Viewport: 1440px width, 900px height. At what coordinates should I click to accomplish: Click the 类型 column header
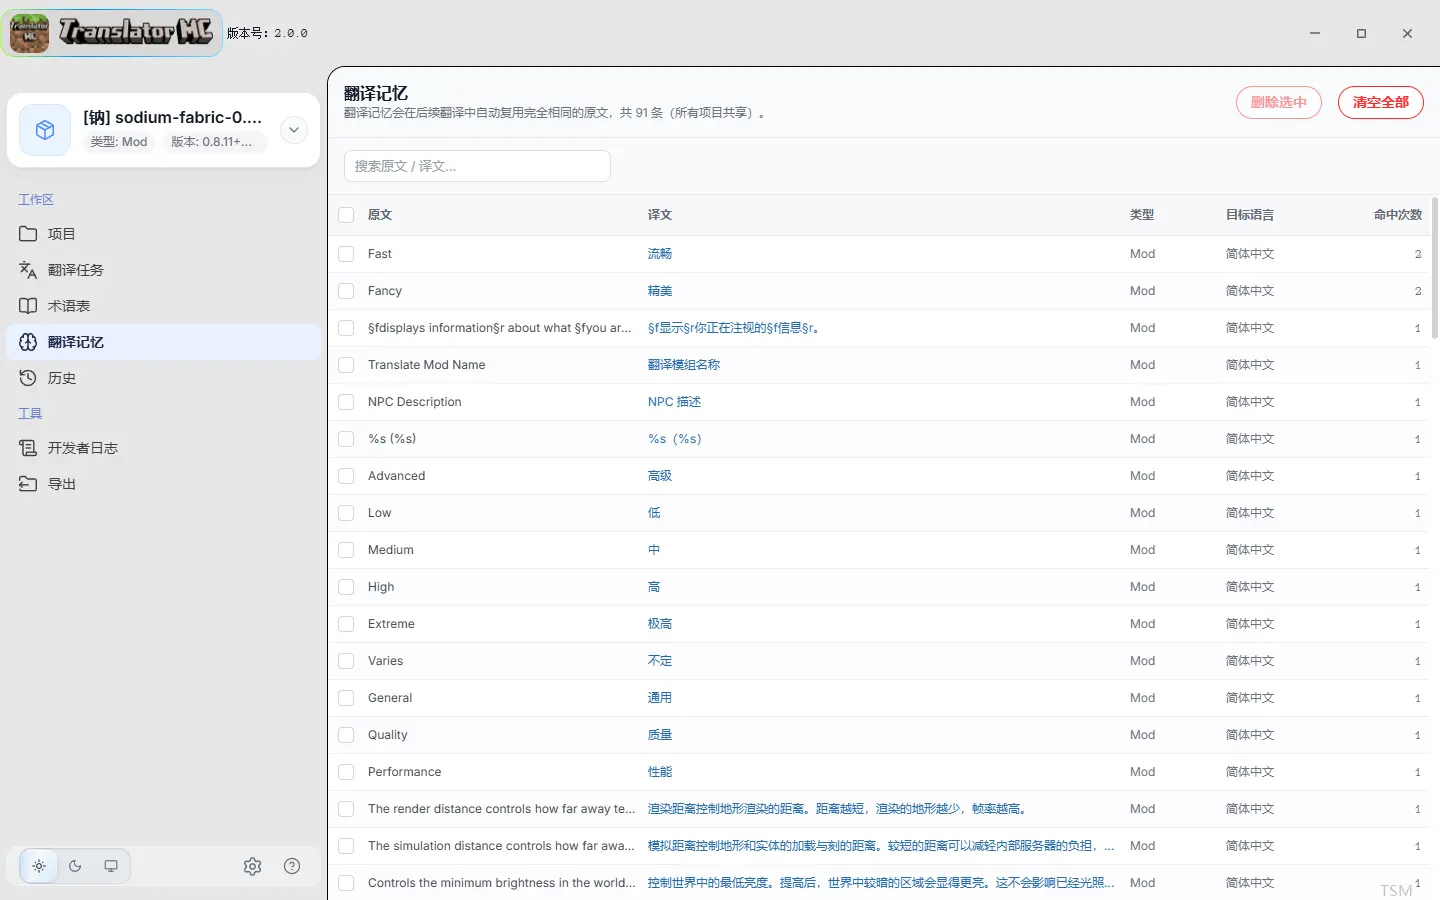coord(1142,215)
